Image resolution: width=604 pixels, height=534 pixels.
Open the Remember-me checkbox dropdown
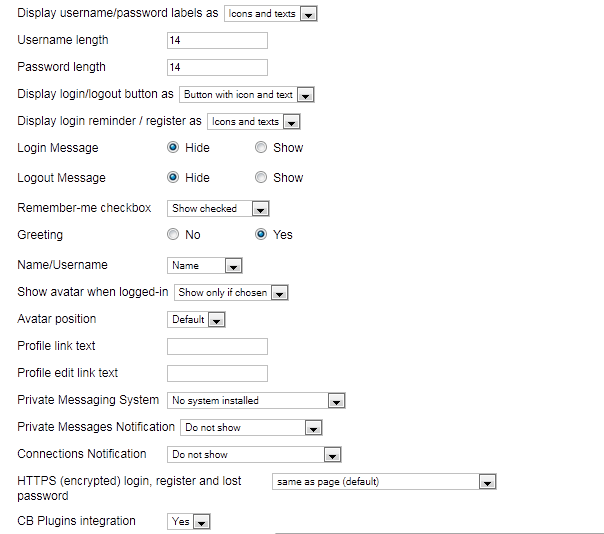[x=218, y=209]
